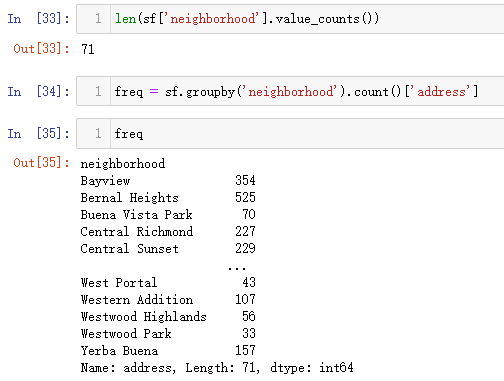The height and width of the screenshot is (381, 504).
Task: Click the 'neighborhood' string in cell 33
Action: click(x=214, y=19)
